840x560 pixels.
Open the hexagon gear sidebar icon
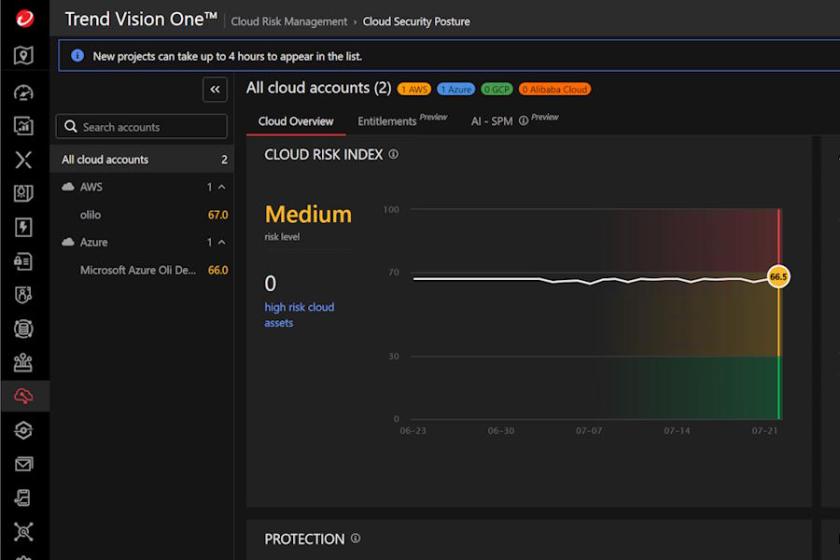(24, 430)
